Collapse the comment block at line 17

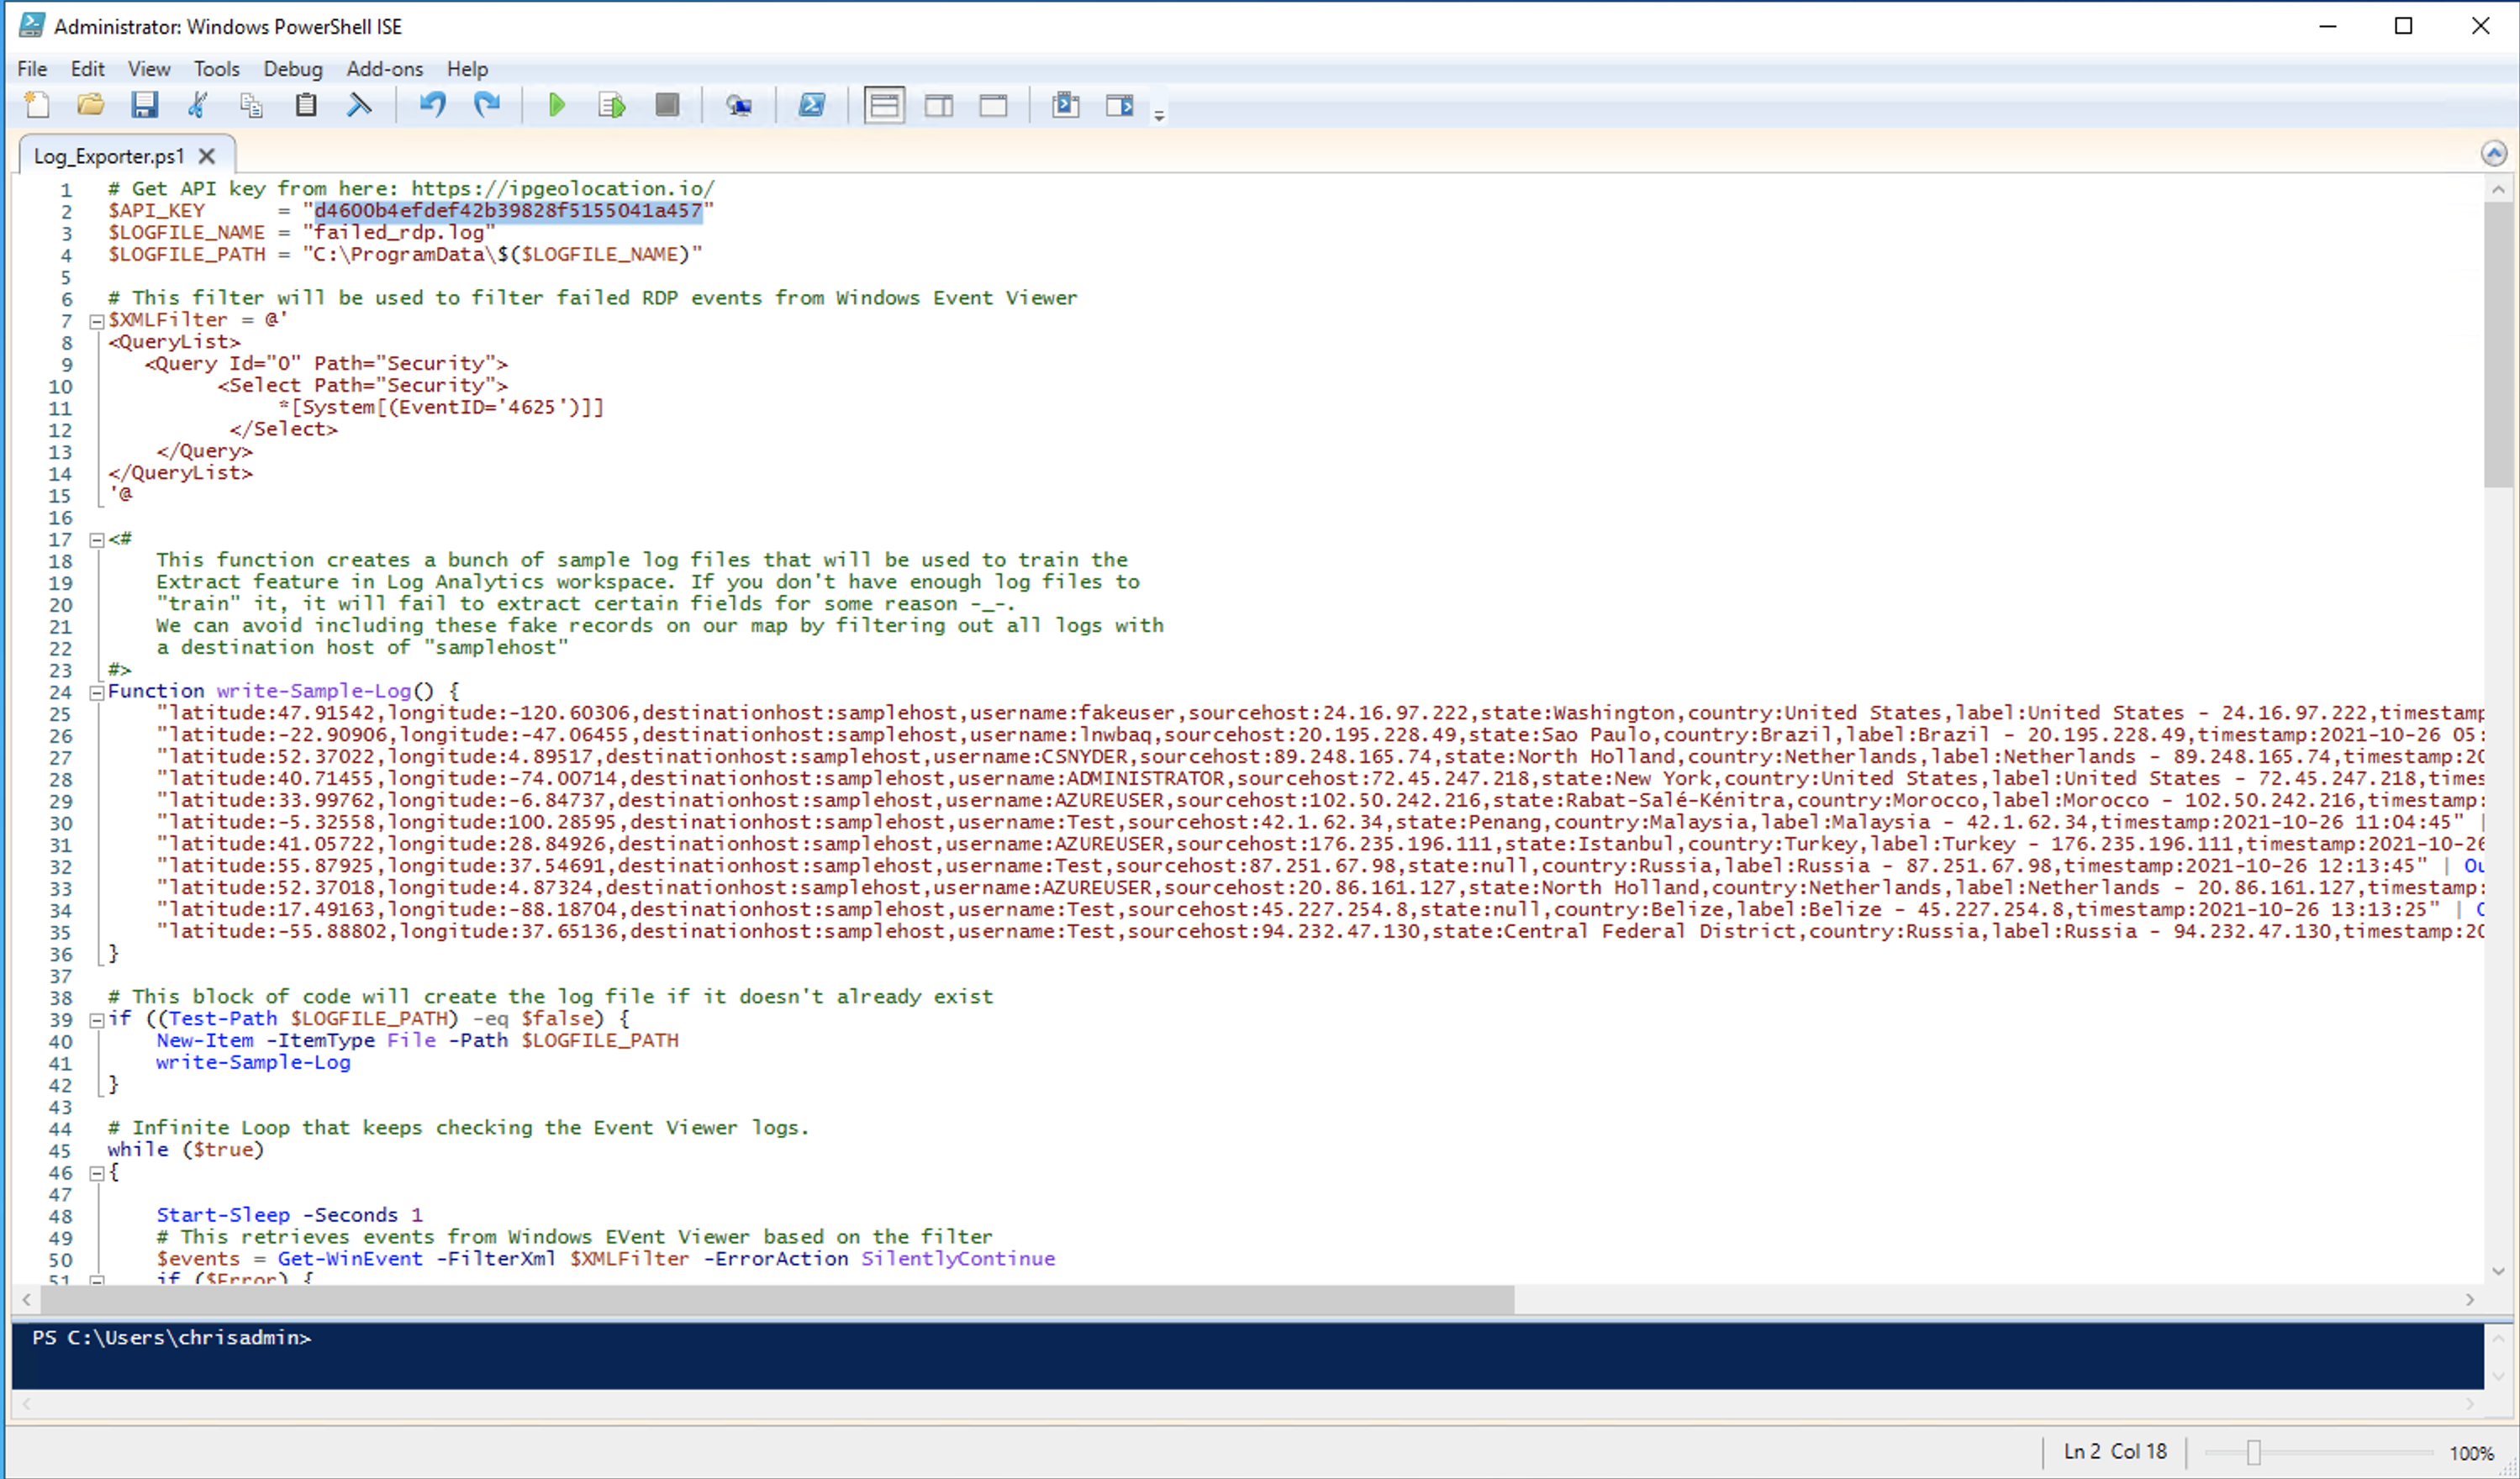pos(97,540)
